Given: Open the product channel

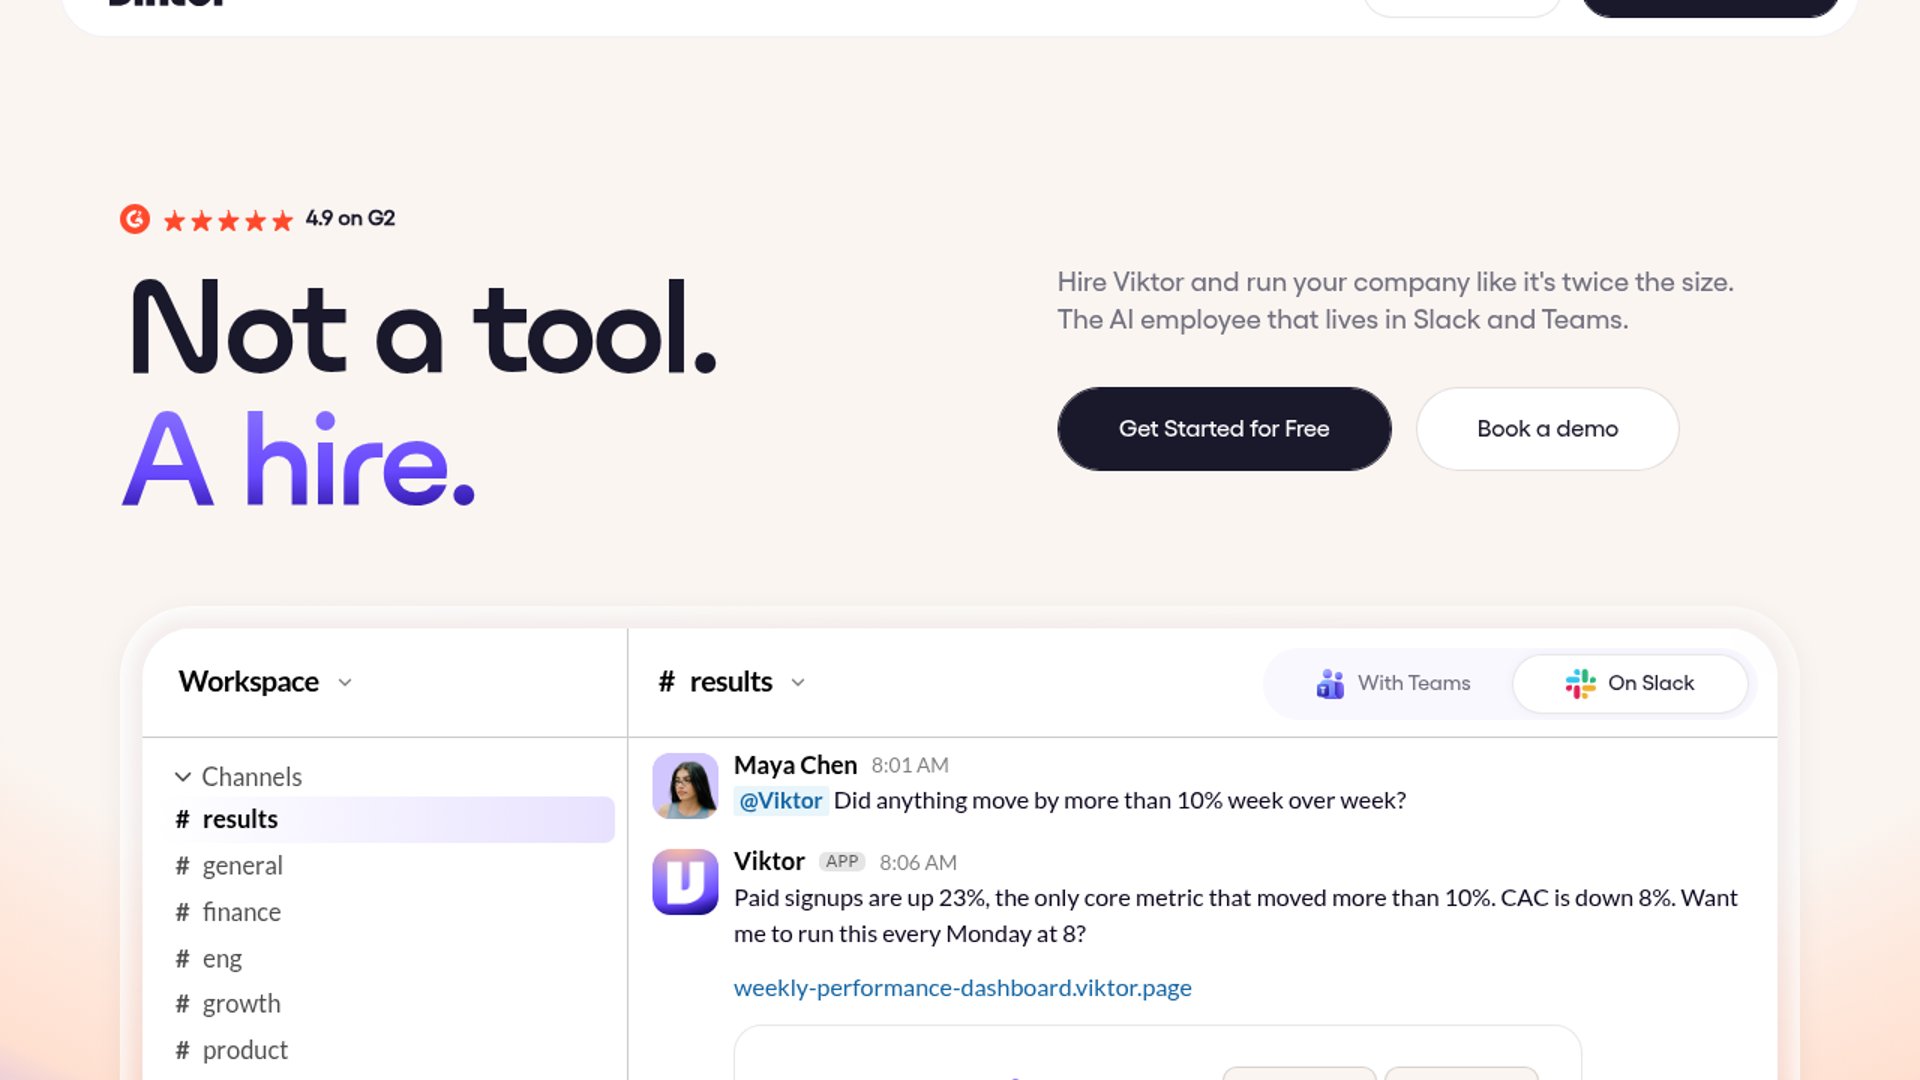Looking at the screenshot, I should click(231, 1049).
